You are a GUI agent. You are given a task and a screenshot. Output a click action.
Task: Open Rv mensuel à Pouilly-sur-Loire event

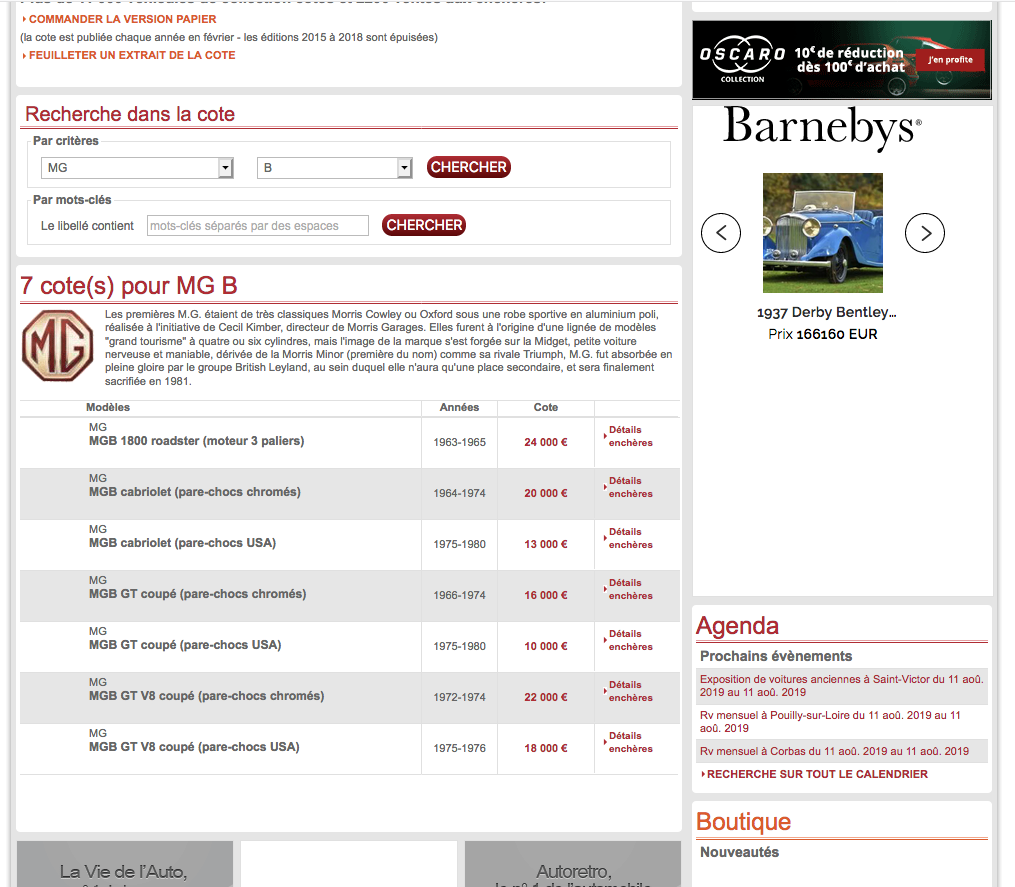(830, 722)
